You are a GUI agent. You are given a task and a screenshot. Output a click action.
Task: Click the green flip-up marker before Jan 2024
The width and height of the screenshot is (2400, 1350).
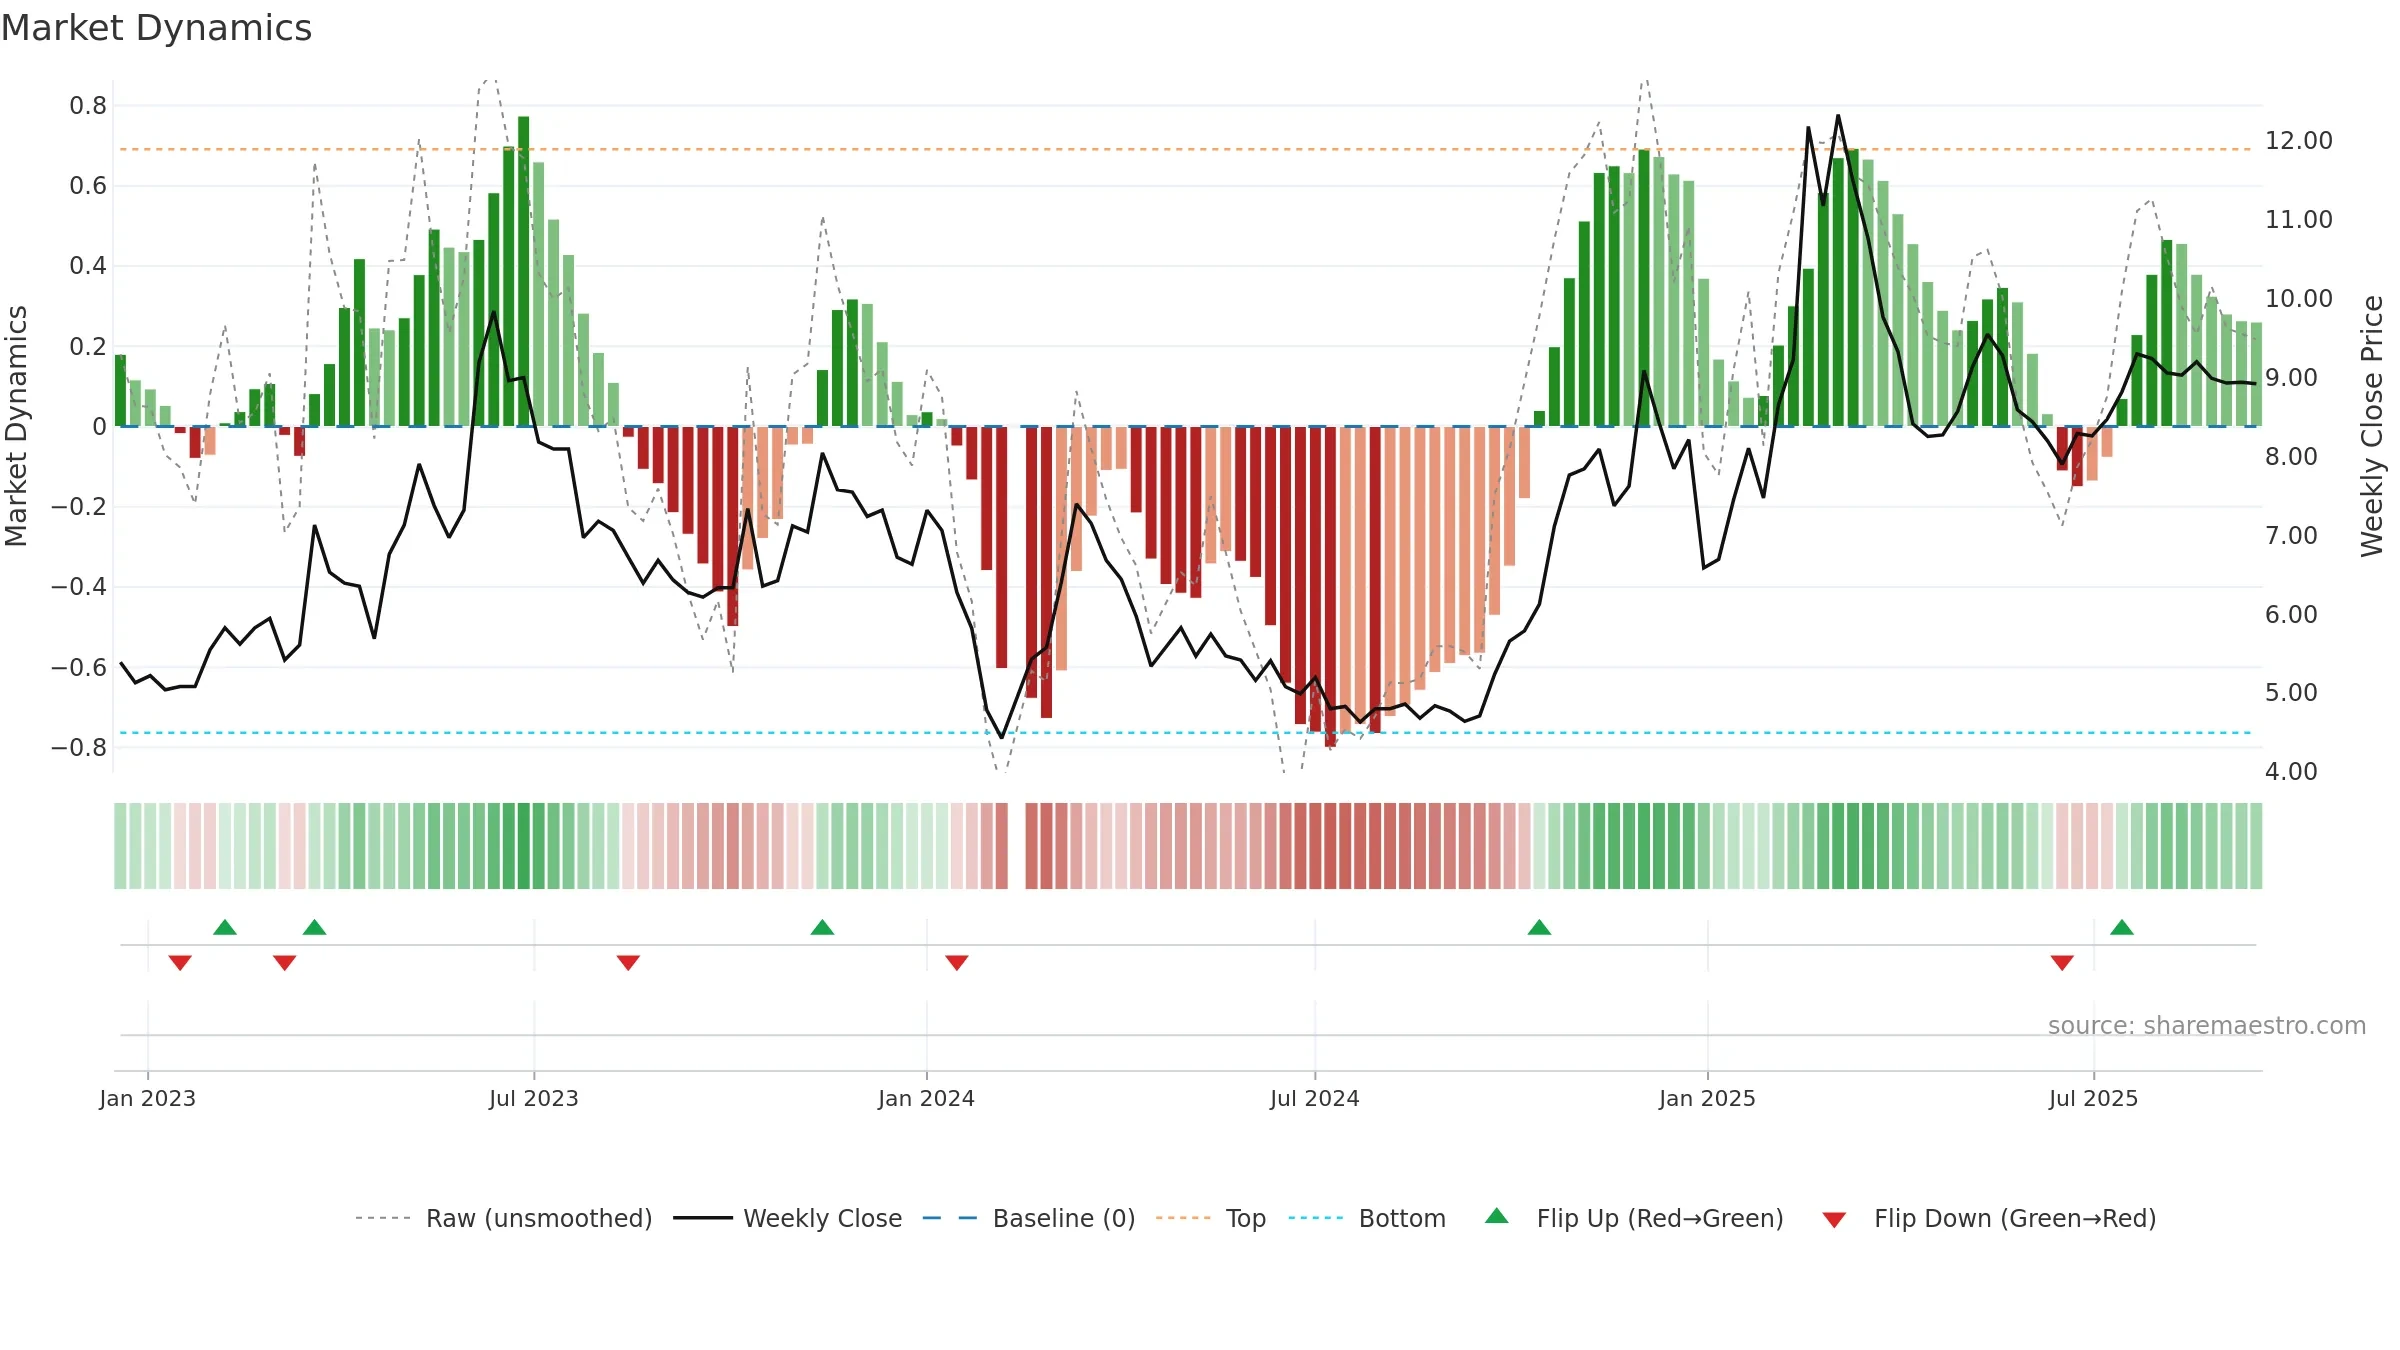pyautogui.click(x=823, y=927)
